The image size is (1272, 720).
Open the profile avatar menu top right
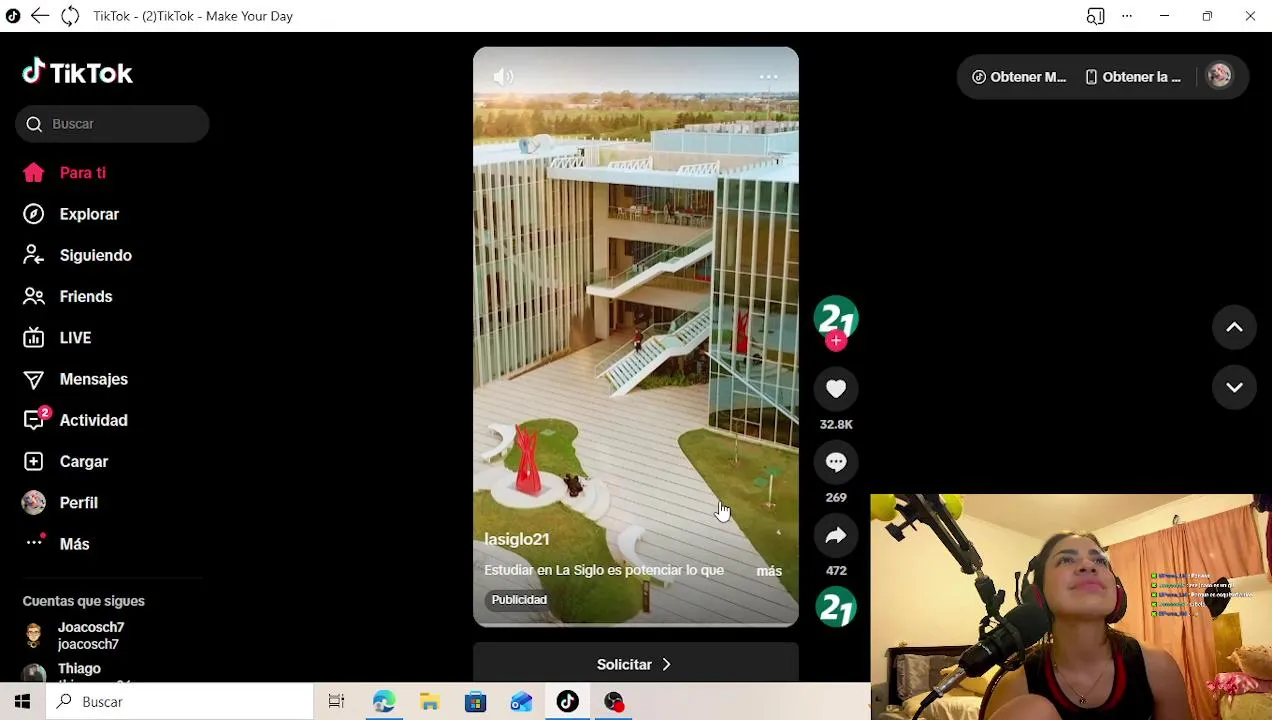[1219, 76]
